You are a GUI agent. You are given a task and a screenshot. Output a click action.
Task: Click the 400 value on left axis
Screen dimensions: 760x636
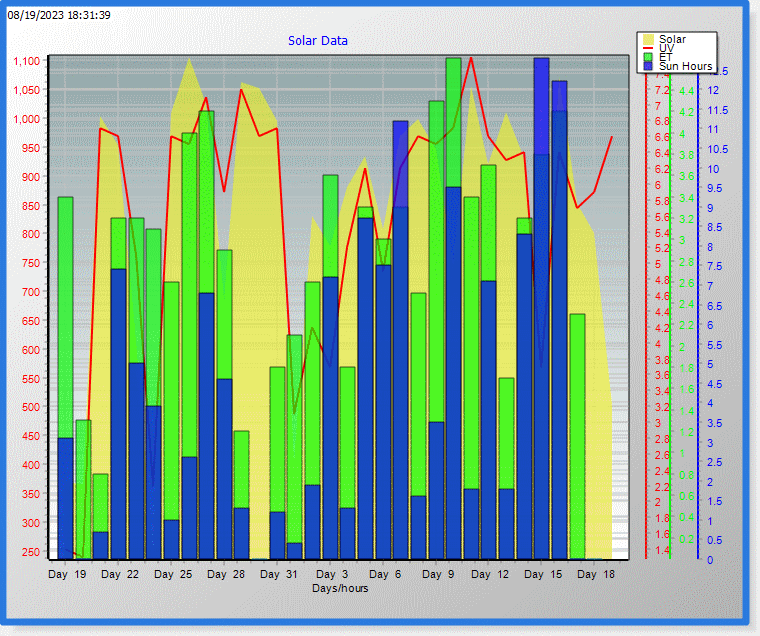pos(32,465)
